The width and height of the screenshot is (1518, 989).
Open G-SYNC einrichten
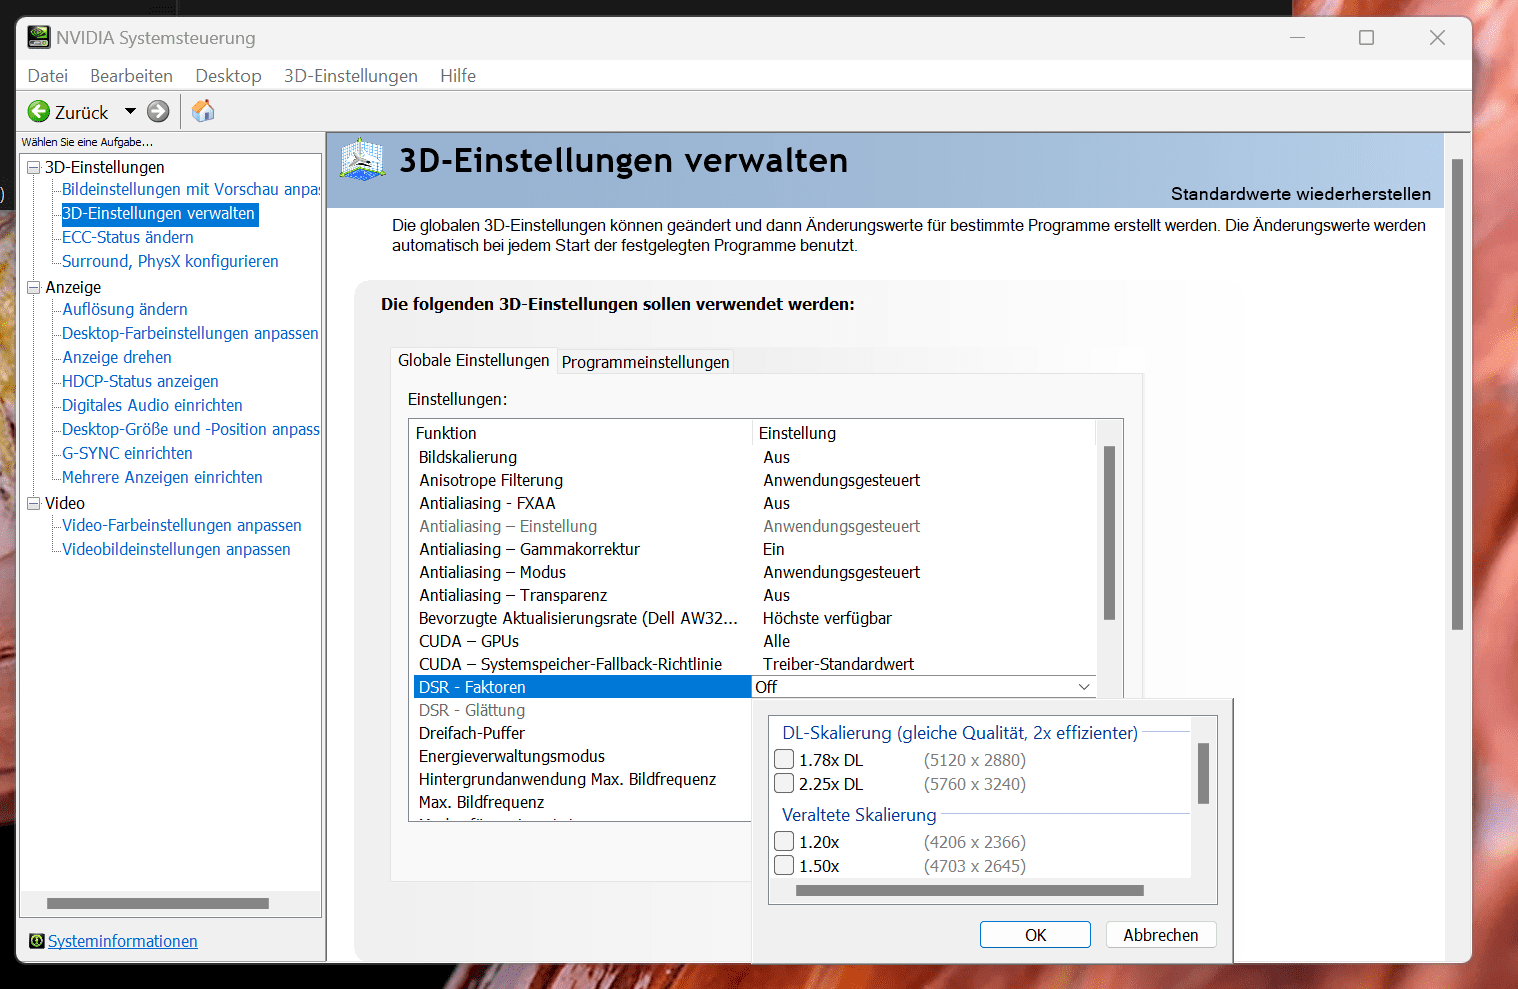[127, 453]
